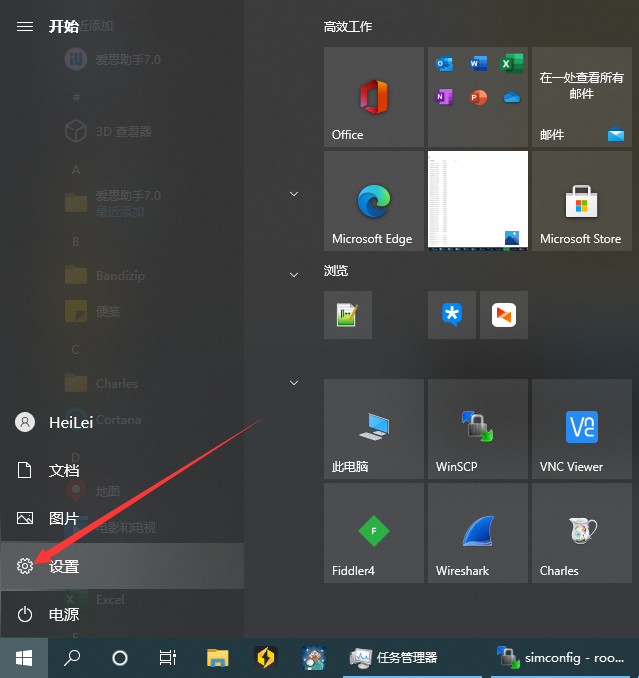Image resolution: width=639 pixels, height=678 pixels.
Task: Open Cortana circle on taskbar
Action: click(120, 658)
